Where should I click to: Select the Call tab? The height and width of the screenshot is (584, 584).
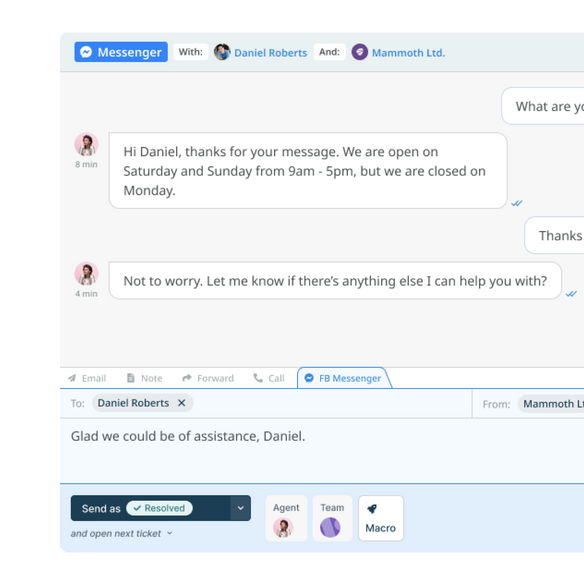click(269, 378)
